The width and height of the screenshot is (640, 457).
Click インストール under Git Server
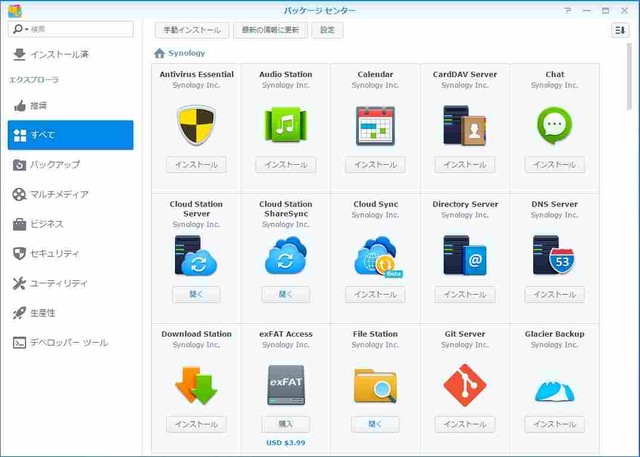465,424
